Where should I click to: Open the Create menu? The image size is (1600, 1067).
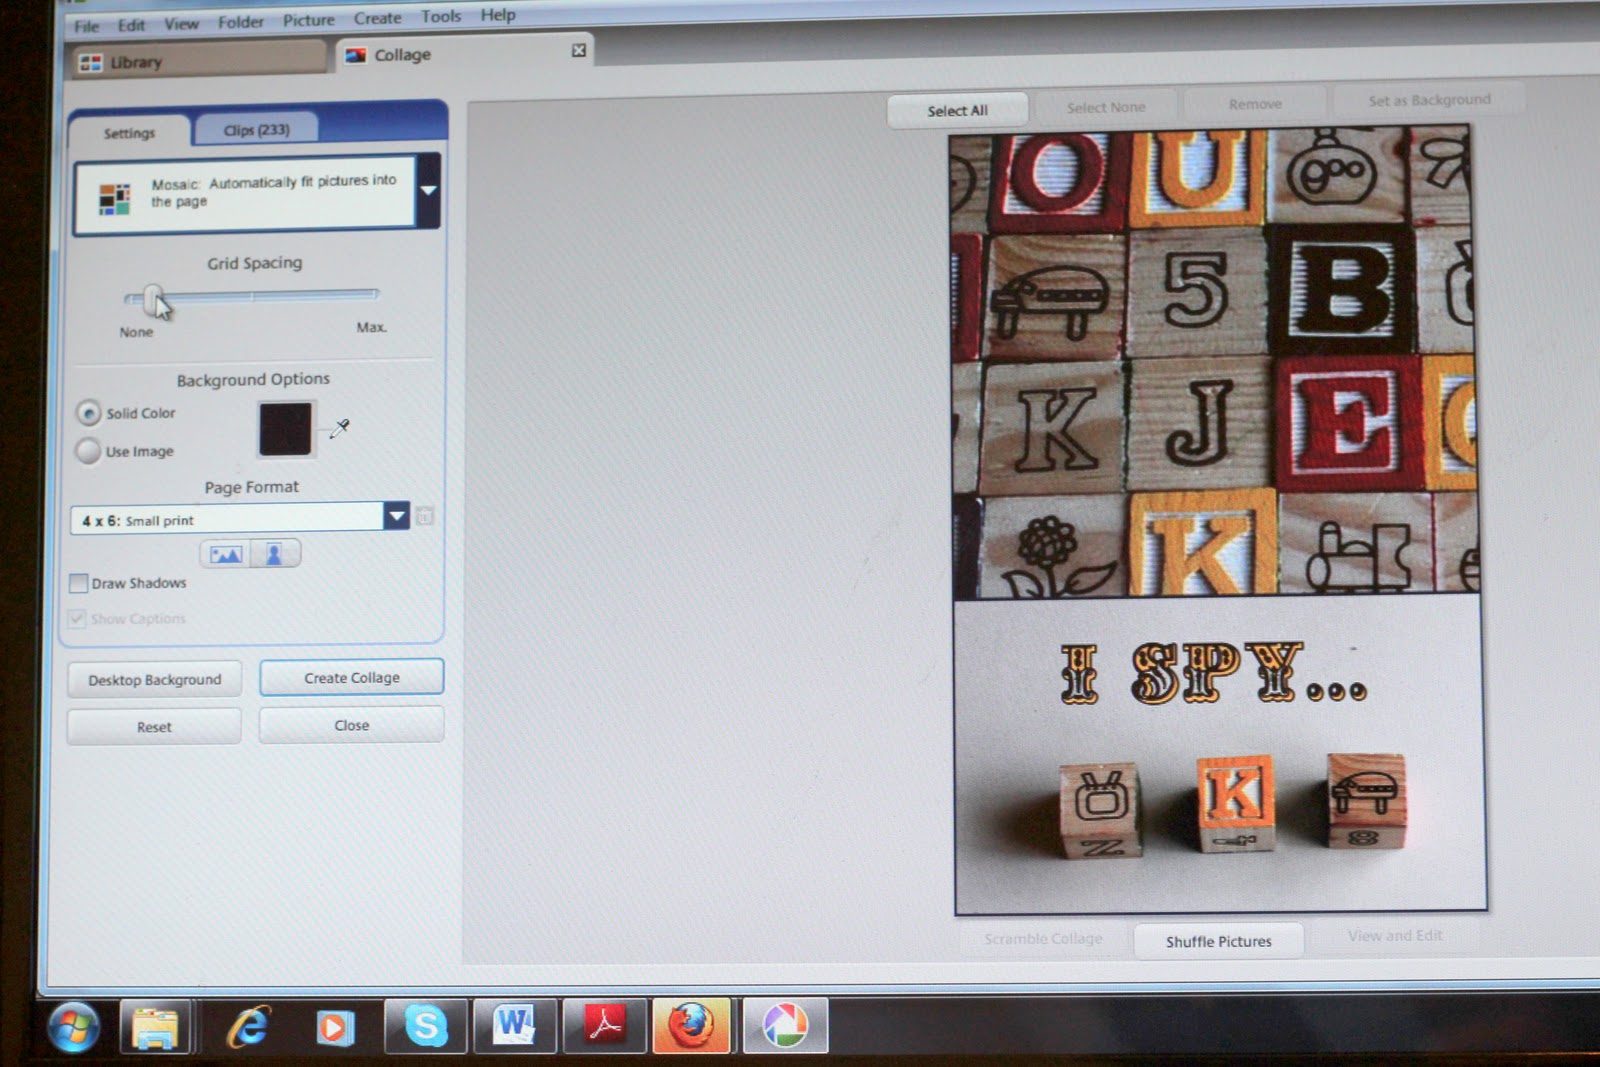point(377,18)
